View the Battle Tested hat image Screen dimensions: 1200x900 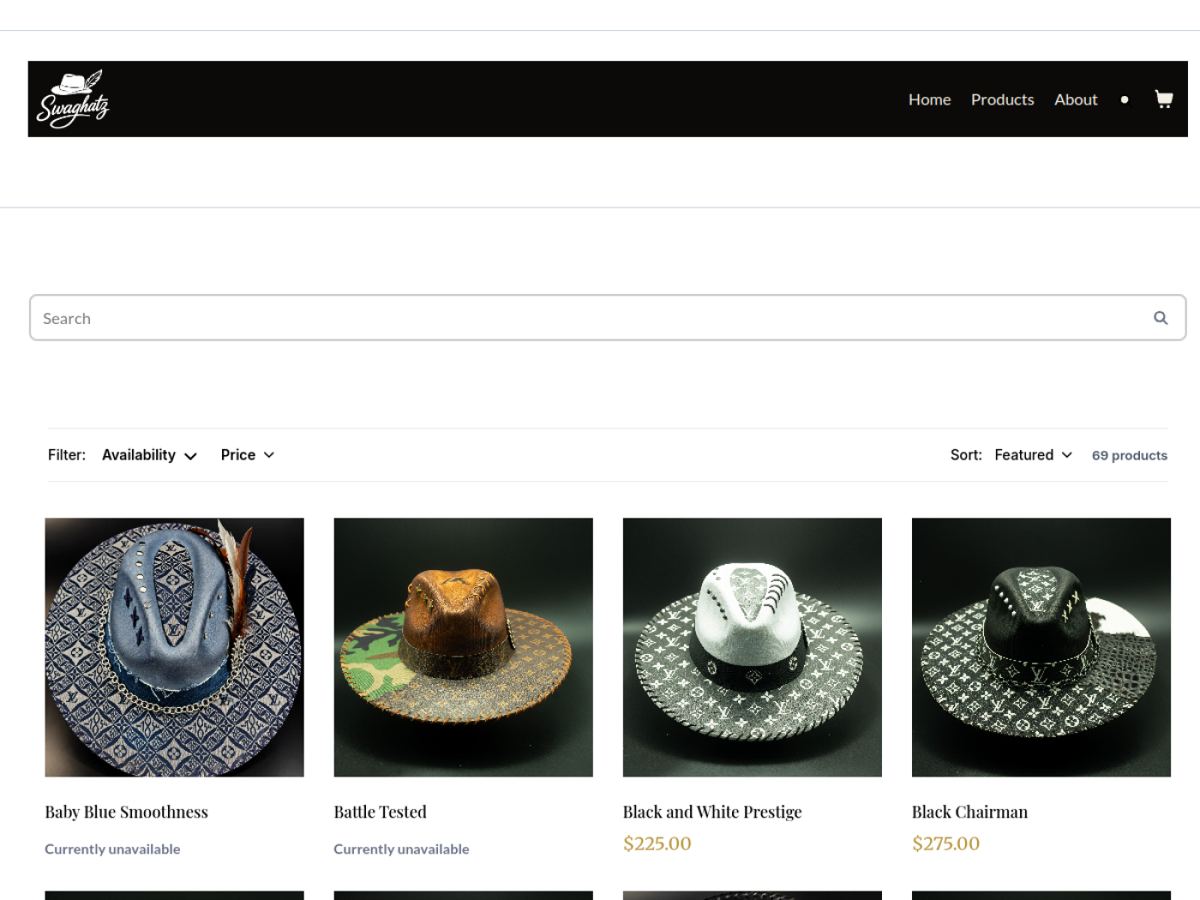pyautogui.click(x=463, y=647)
